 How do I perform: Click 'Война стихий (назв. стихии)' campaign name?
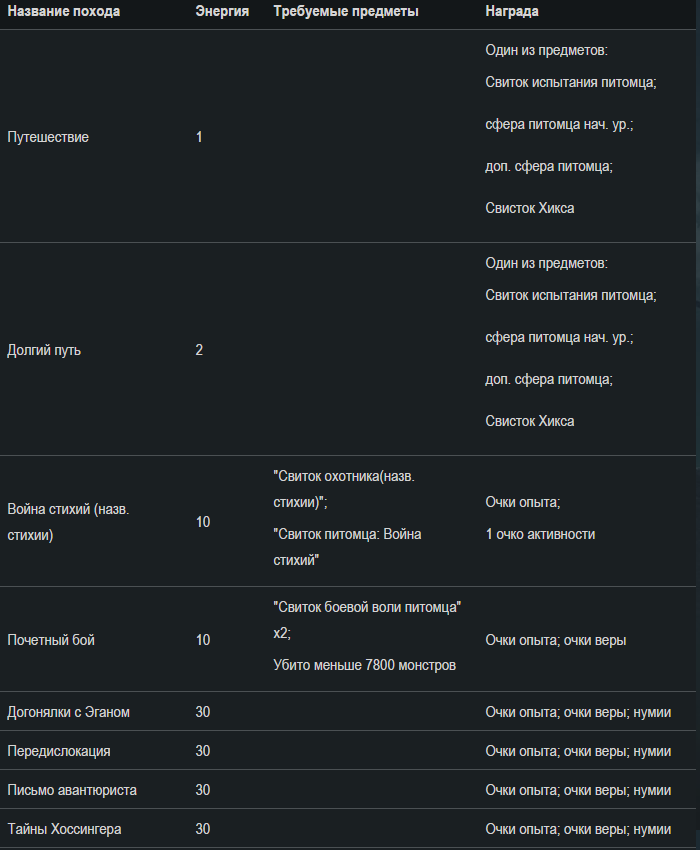click(x=68, y=522)
